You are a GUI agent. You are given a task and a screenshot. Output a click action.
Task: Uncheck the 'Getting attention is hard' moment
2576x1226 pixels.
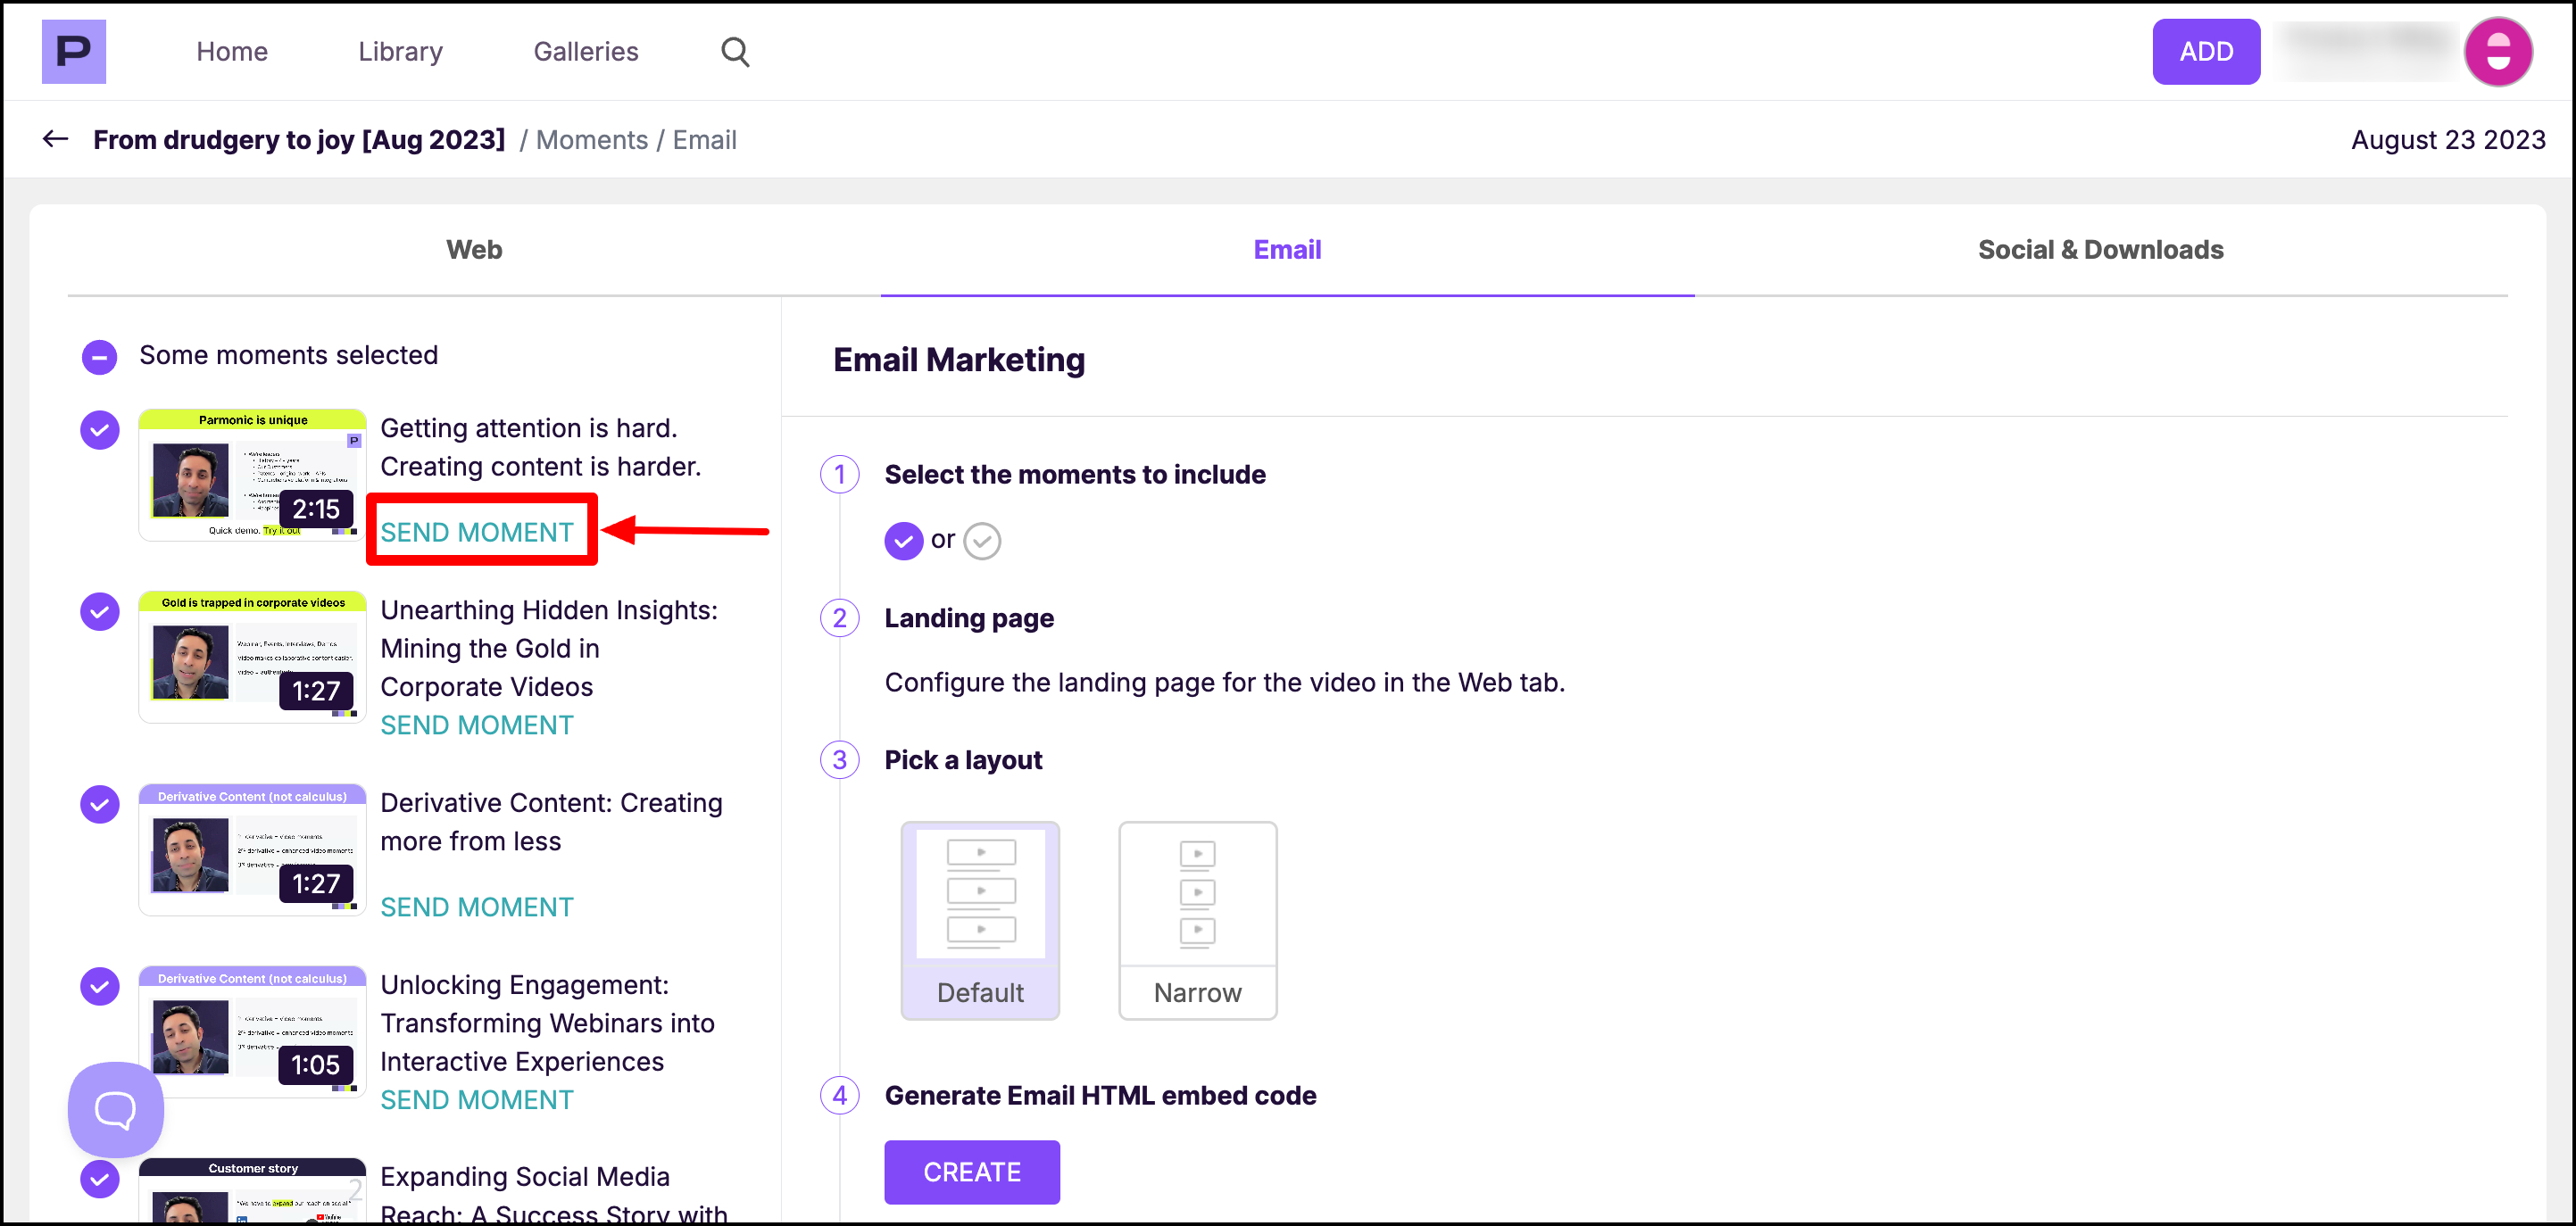(x=99, y=430)
